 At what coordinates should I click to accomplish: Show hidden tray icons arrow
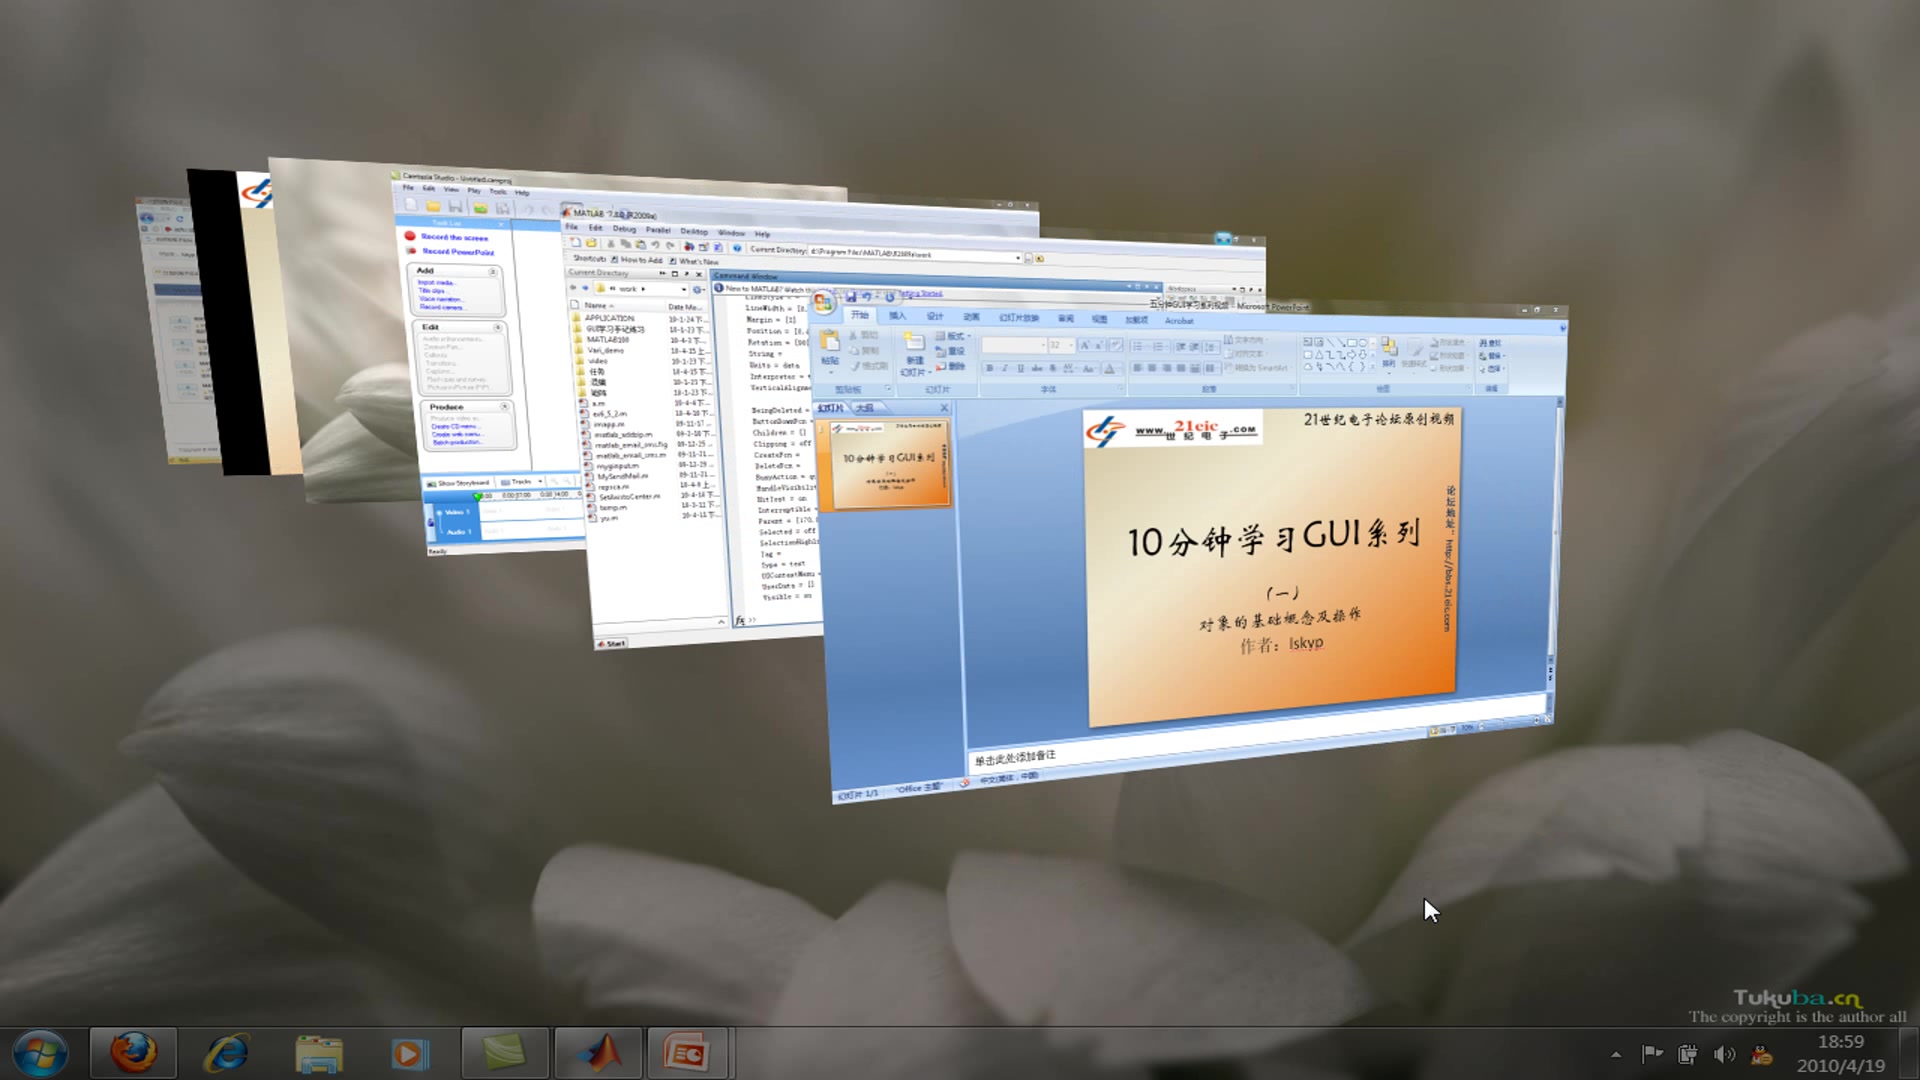tap(1616, 1054)
